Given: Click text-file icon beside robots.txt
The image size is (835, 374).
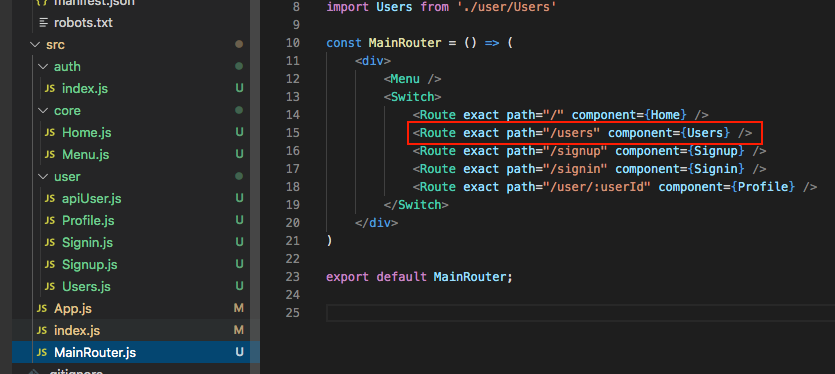Looking at the screenshot, I should (43, 23).
